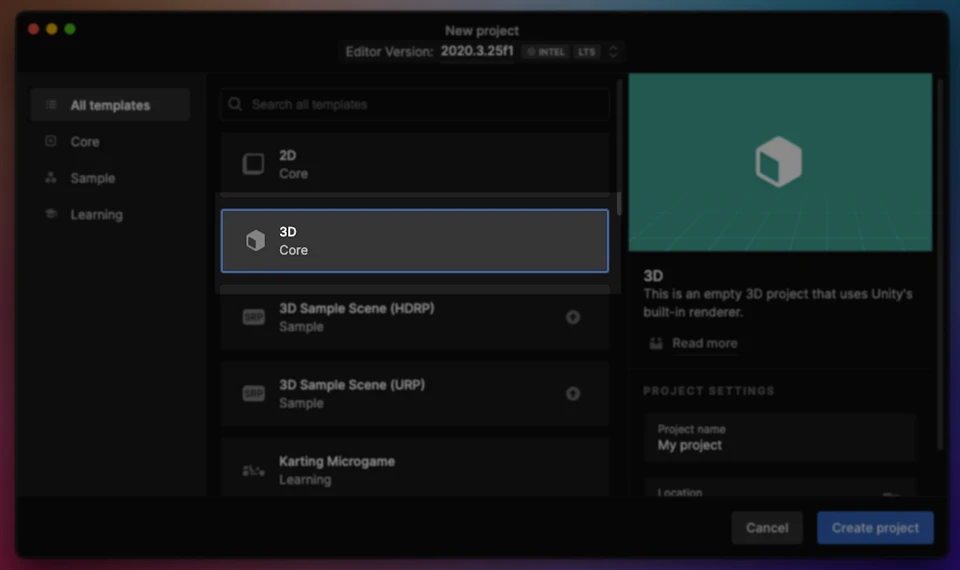Click the All templates list icon
Image resolution: width=960 pixels, height=570 pixels.
pos(51,105)
